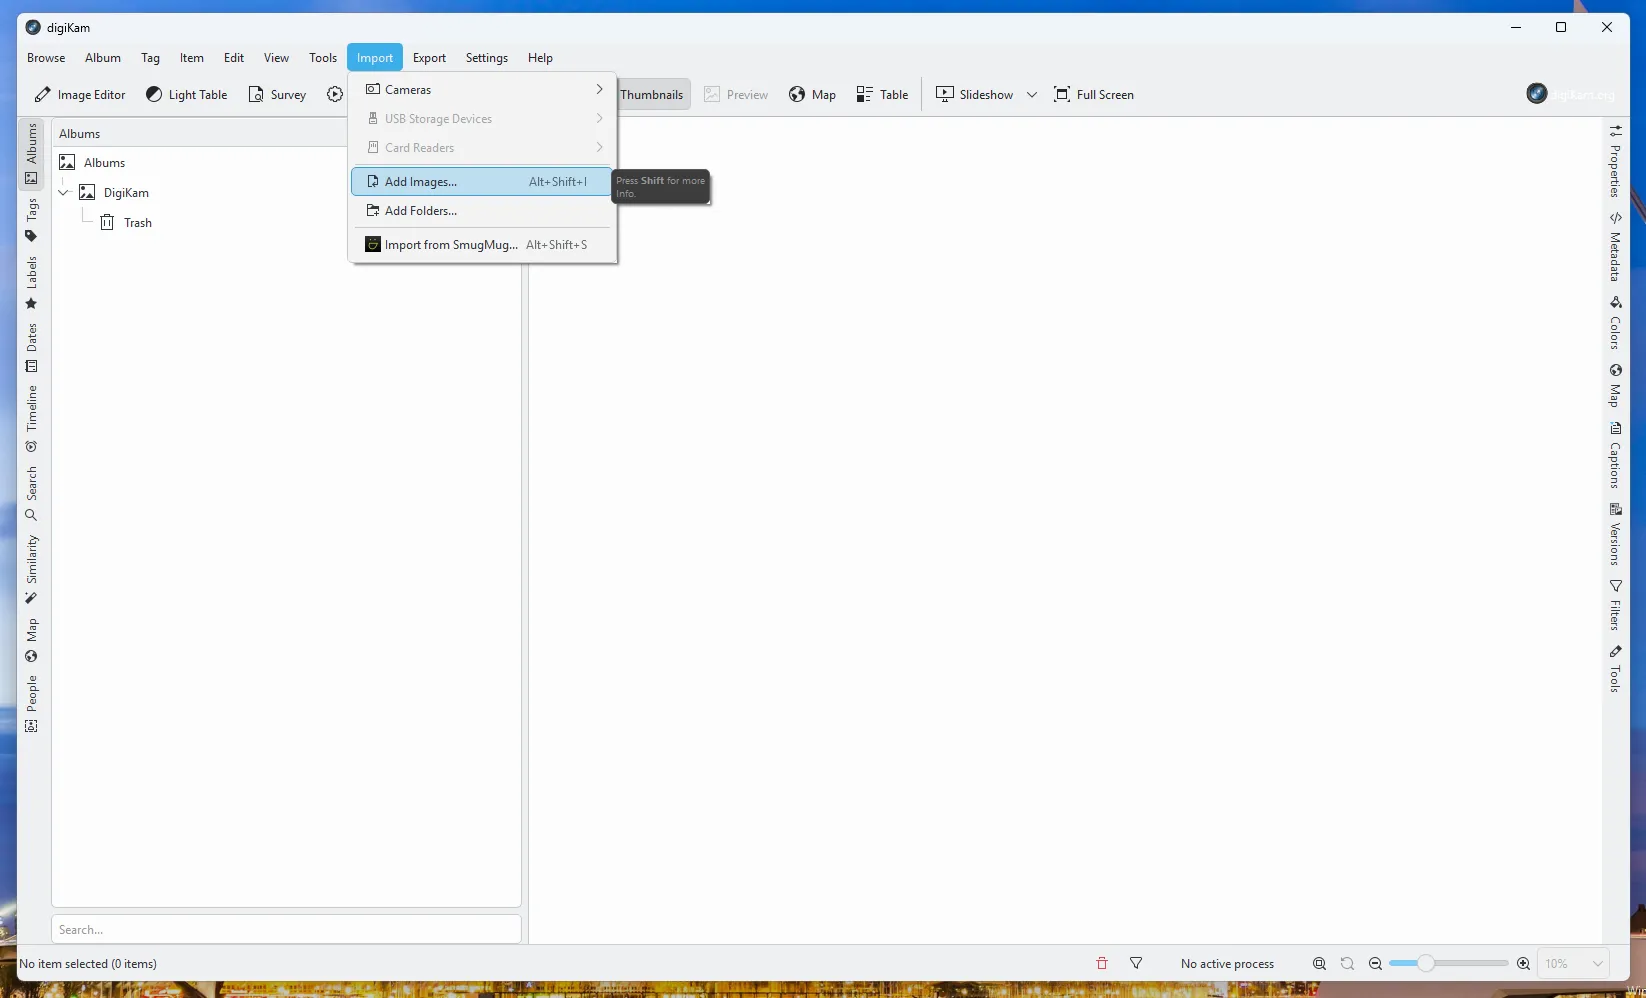
Task: Open the Tools menu
Action: tap(323, 58)
